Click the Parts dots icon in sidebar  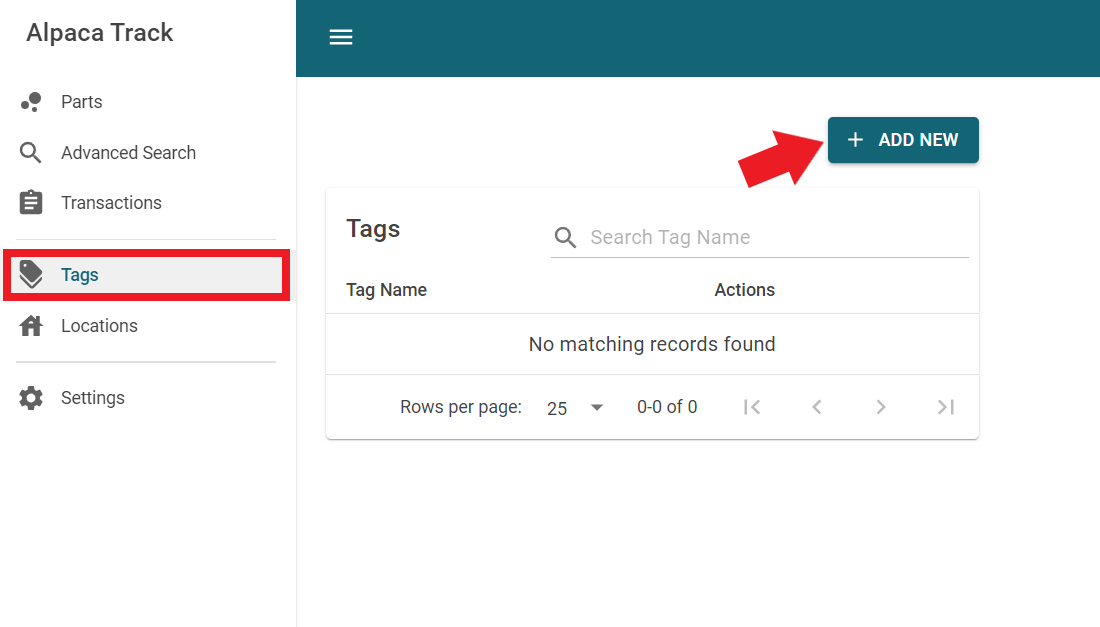coord(31,102)
